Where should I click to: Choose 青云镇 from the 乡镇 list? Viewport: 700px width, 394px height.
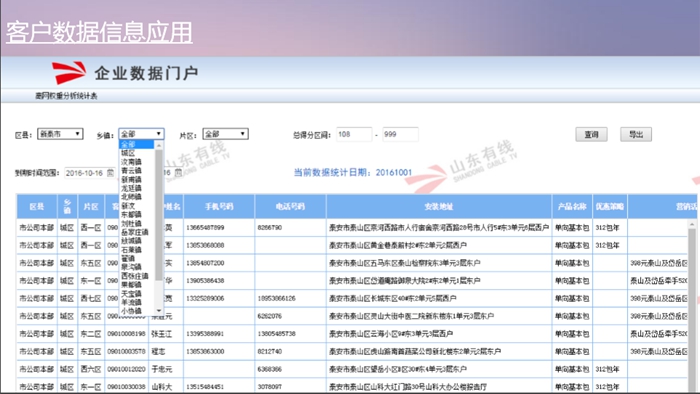pos(131,170)
